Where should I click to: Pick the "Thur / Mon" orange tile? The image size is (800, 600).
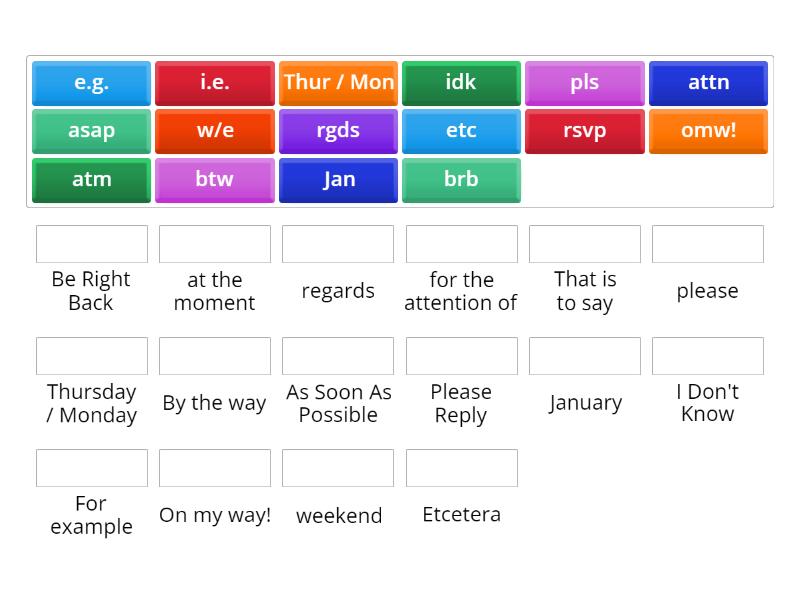(338, 83)
